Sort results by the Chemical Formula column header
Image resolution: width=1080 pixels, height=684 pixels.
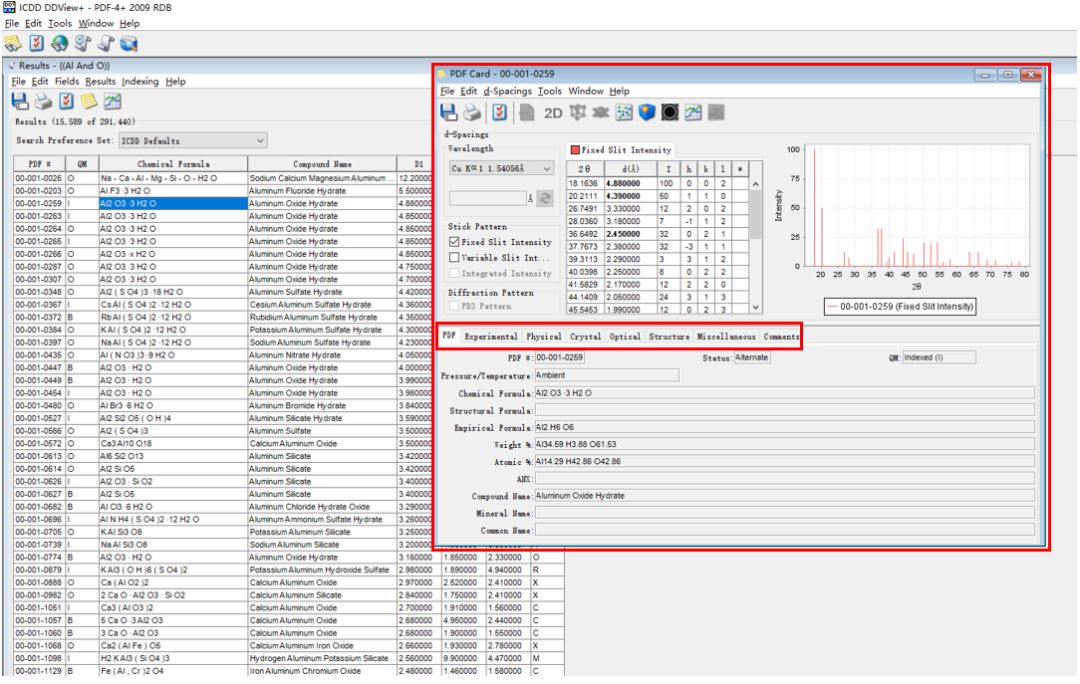tap(173, 164)
